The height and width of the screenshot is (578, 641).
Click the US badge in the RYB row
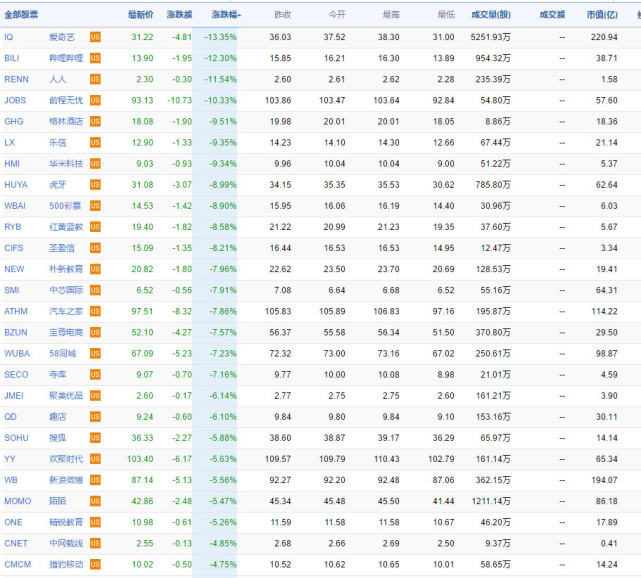[95, 227]
